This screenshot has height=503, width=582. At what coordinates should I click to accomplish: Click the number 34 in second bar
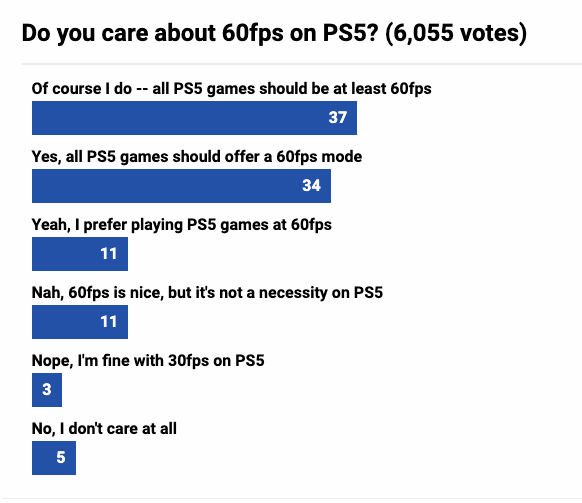[311, 186]
